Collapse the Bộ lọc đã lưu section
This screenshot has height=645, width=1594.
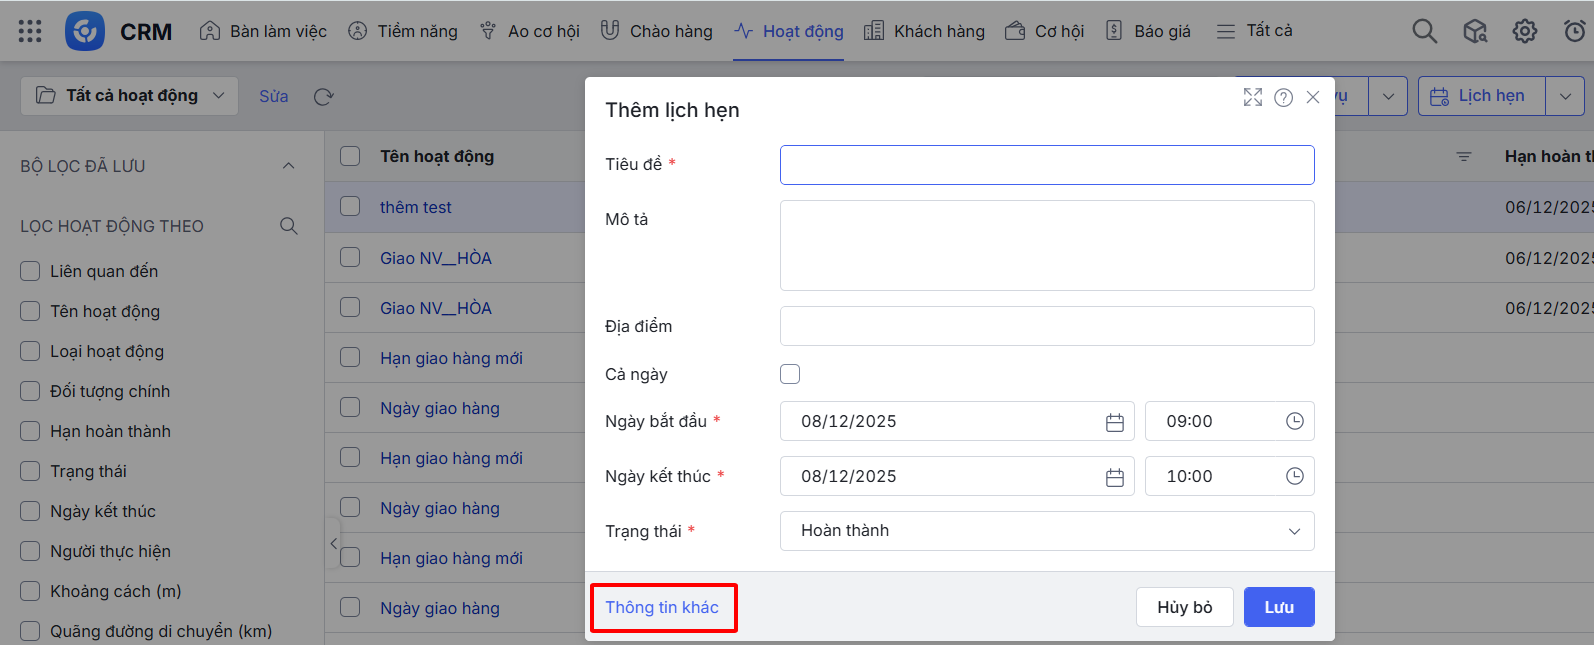288,166
